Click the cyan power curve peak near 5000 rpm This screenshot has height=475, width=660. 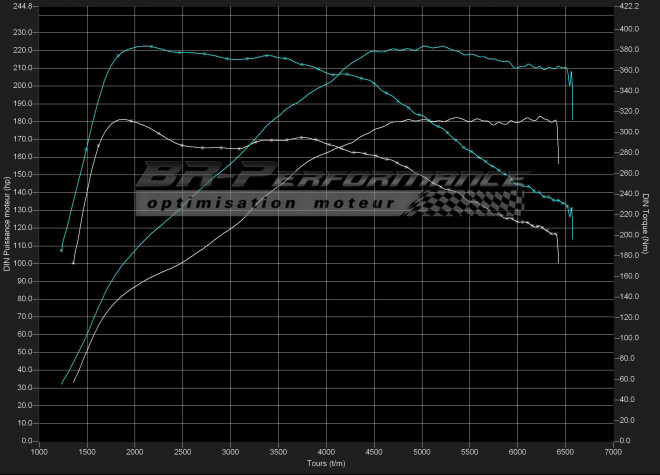click(x=423, y=46)
